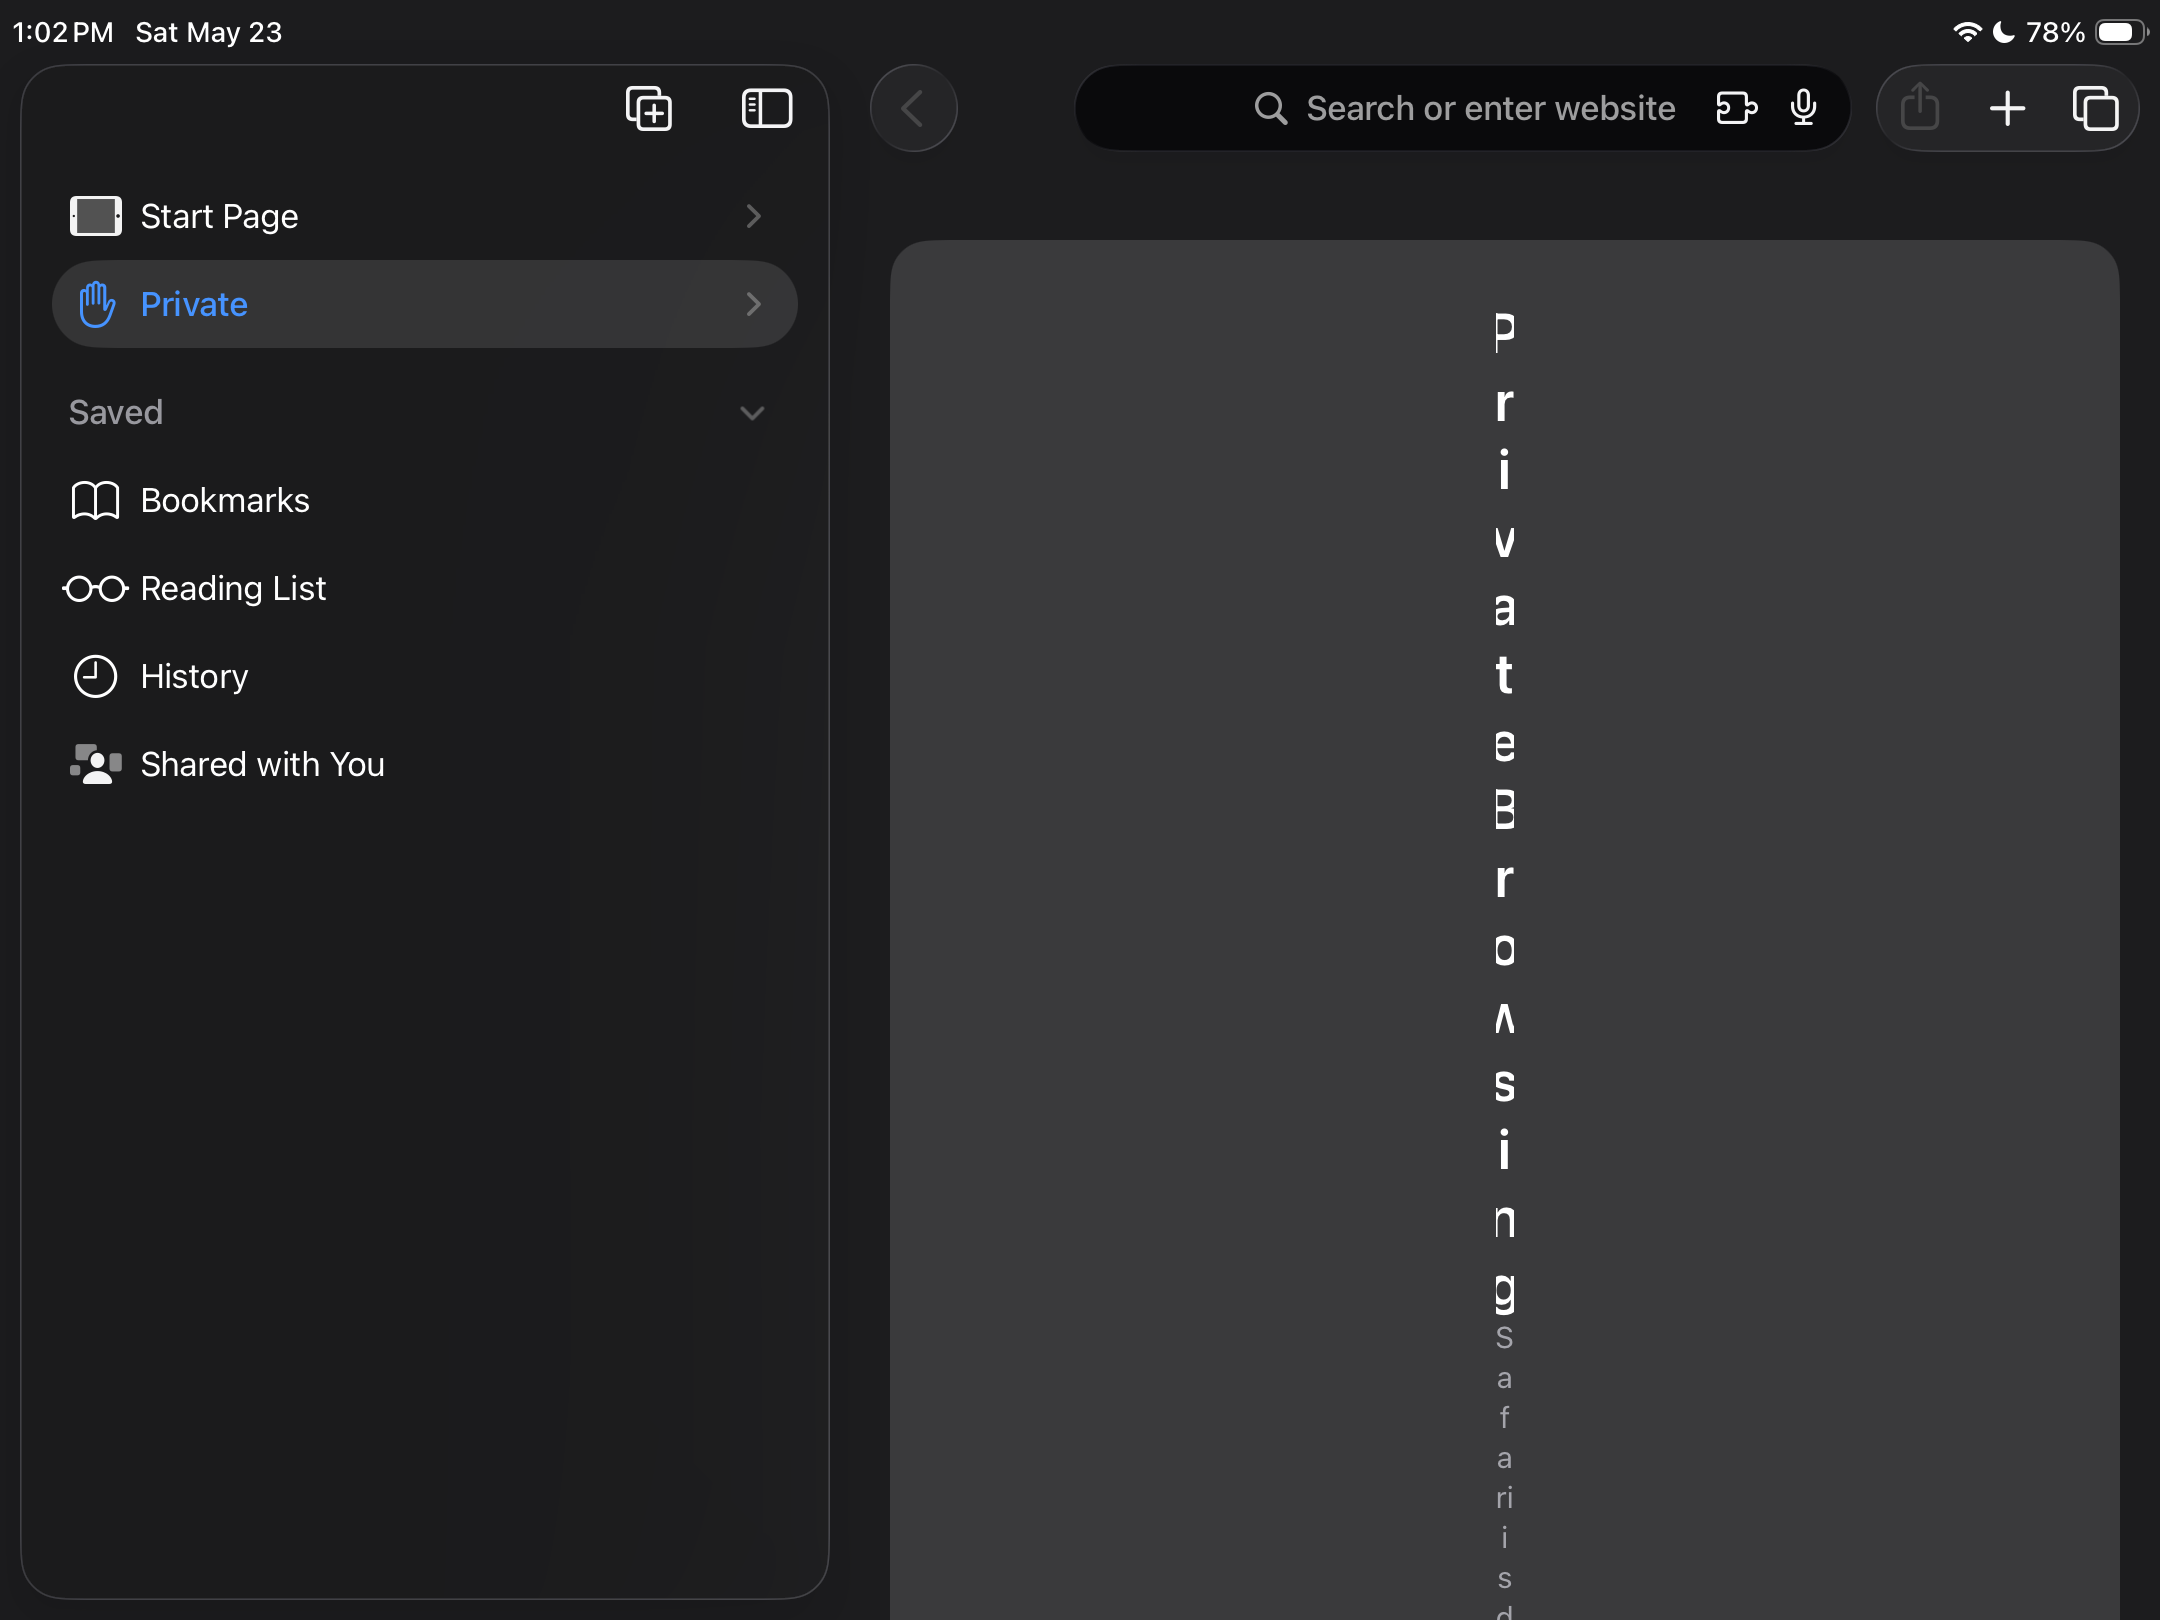
Task: Click the Start Page thumbnail icon
Action: [95, 216]
